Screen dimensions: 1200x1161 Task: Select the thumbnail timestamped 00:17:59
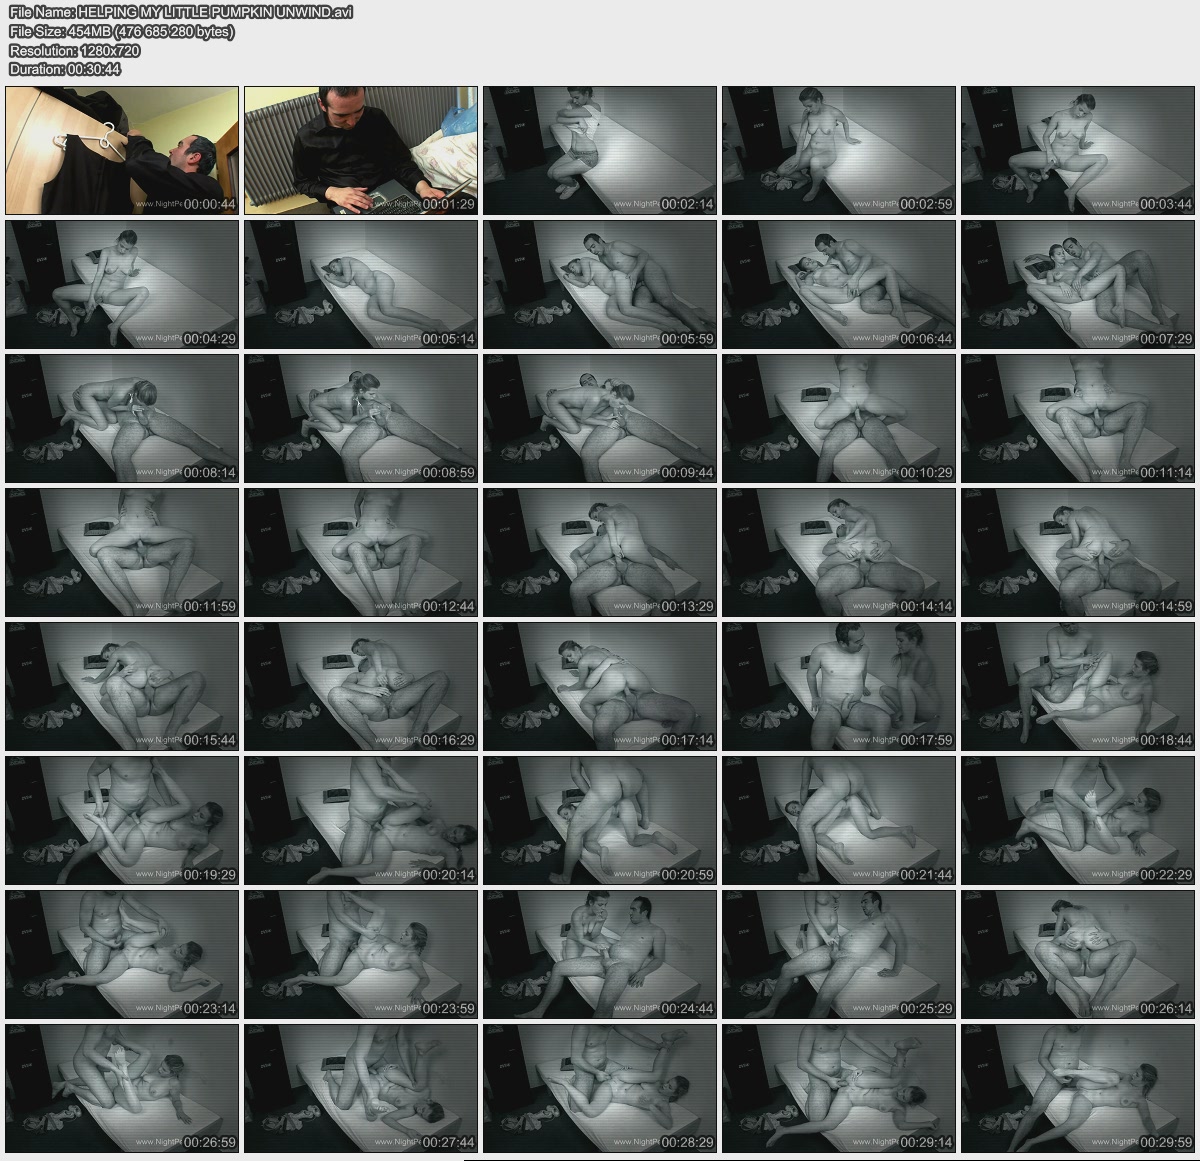pos(839,686)
